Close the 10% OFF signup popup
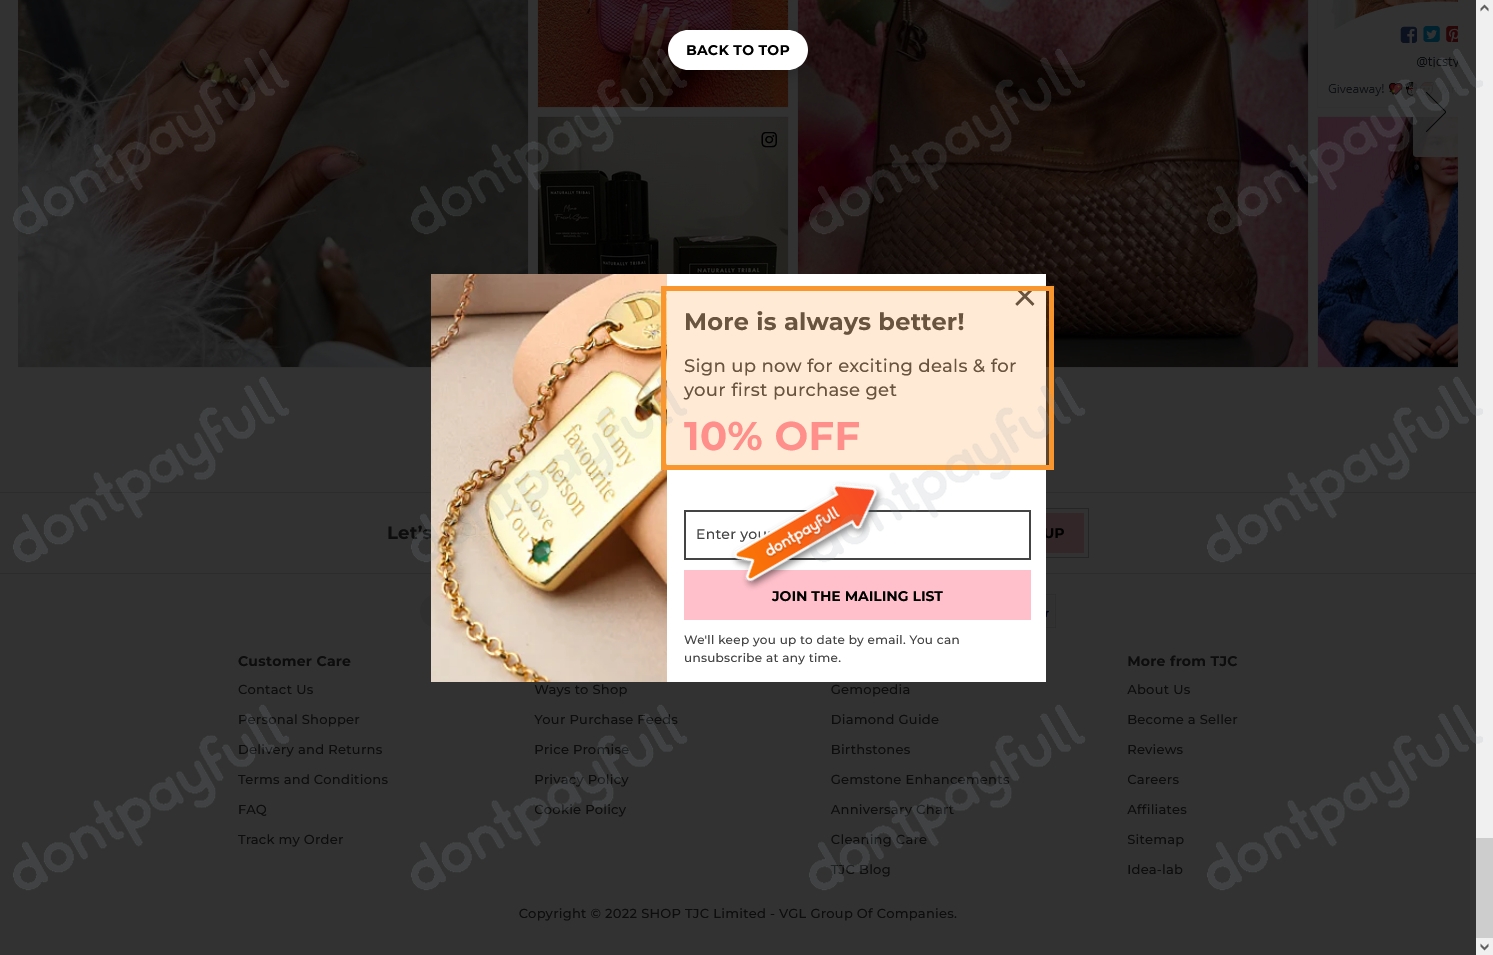The width and height of the screenshot is (1493, 955). [x=1024, y=297]
